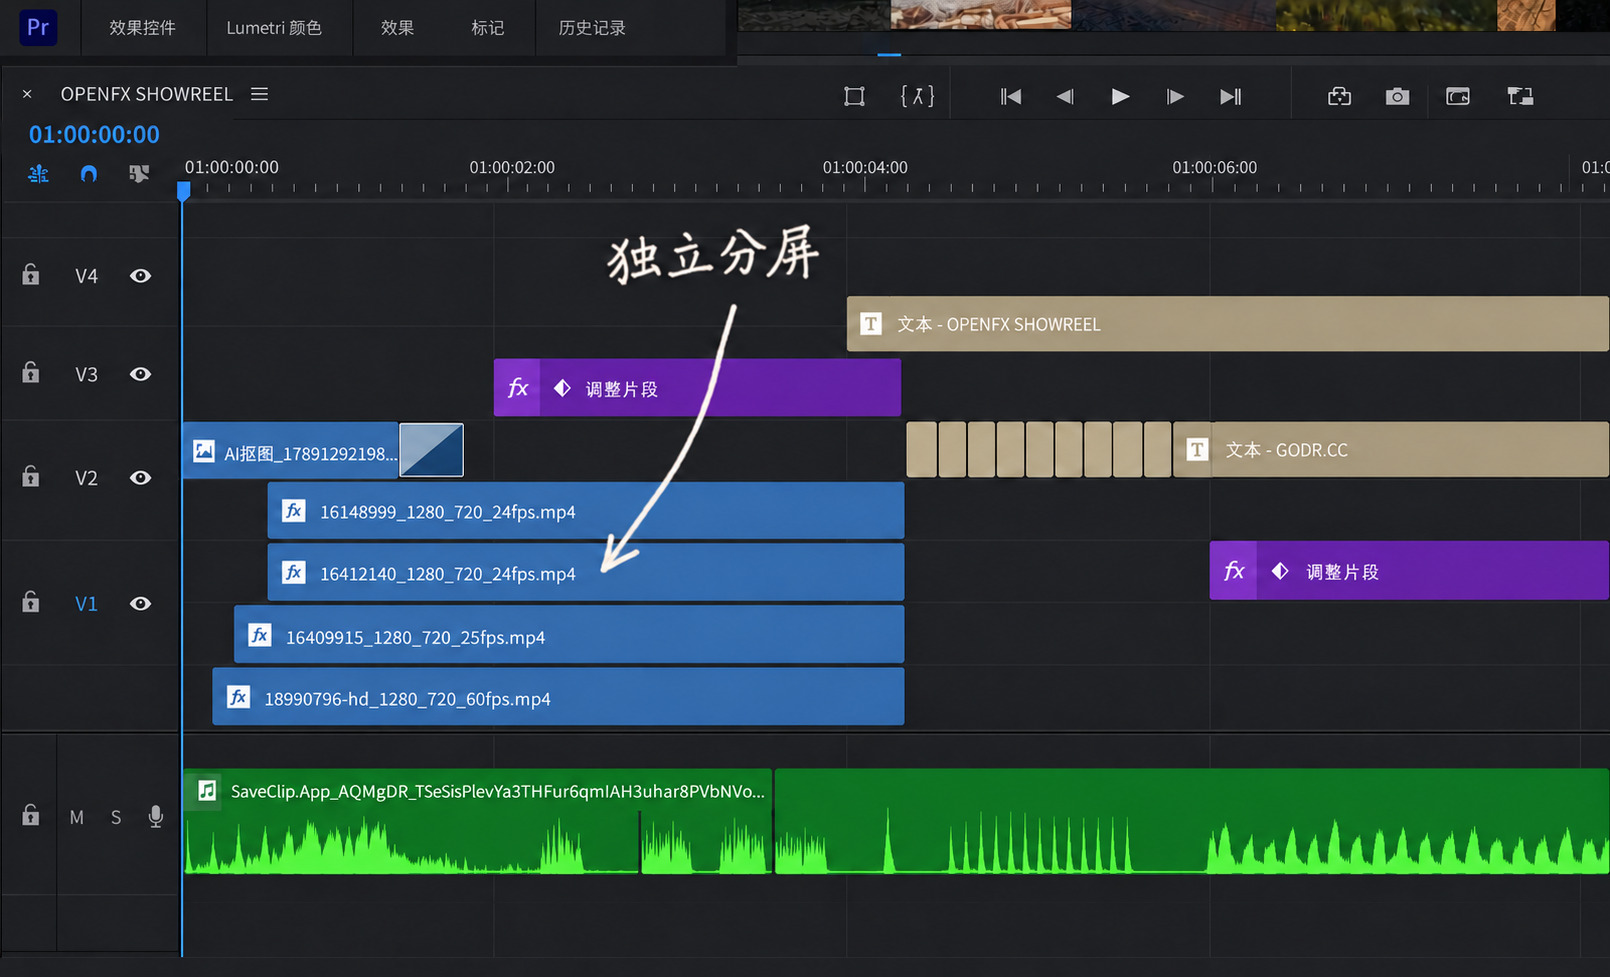Image resolution: width=1610 pixels, height=977 pixels.
Task: Select the 调整片段 clip on V3
Action: tap(697, 388)
